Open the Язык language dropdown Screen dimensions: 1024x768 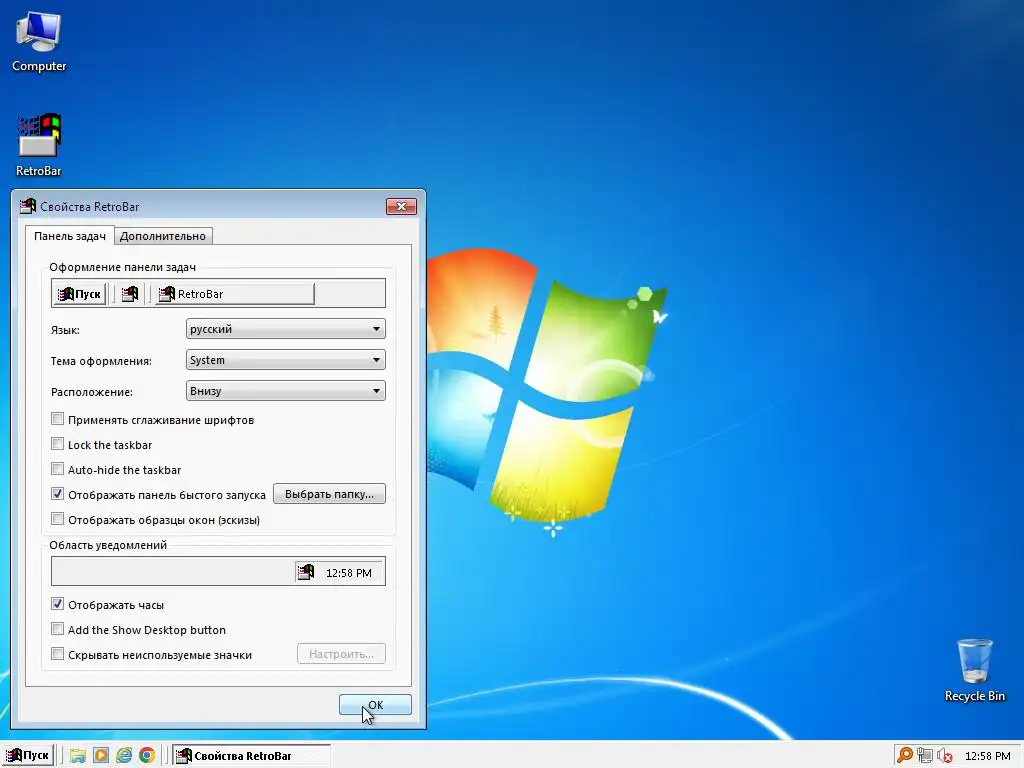pos(285,328)
